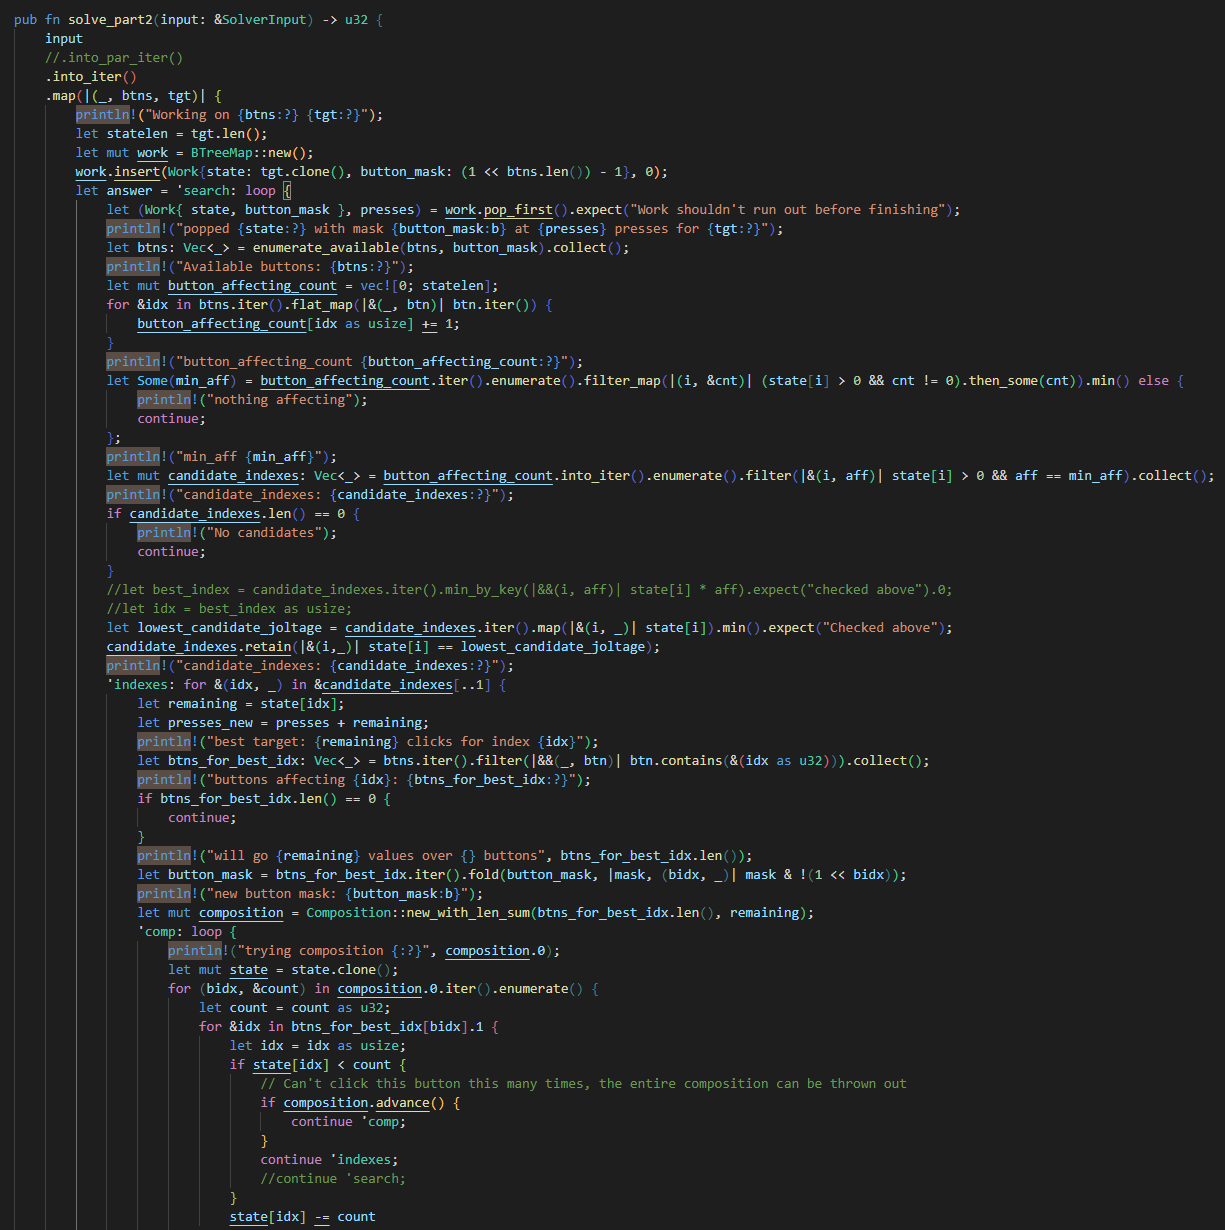Click the solve_part2 function name
The image size is (1225, 1230).
tap(110, 19)
